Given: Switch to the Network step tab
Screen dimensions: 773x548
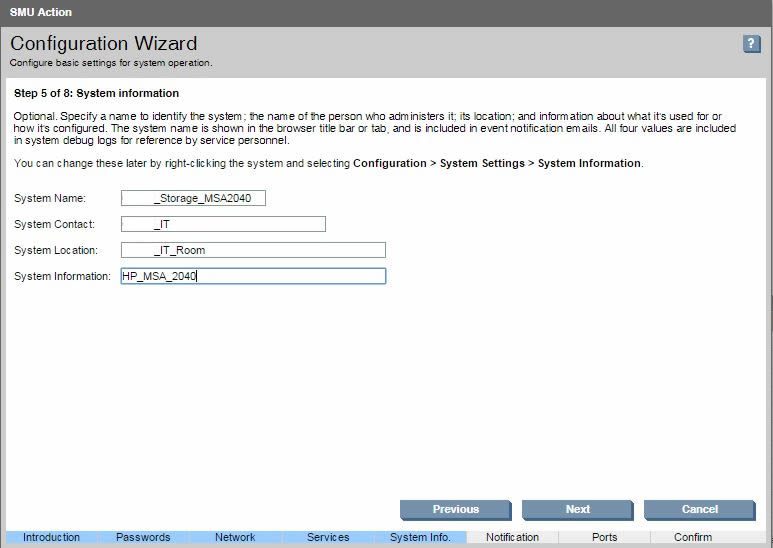Looking at the screenshot, I should [x=235, y=537].
